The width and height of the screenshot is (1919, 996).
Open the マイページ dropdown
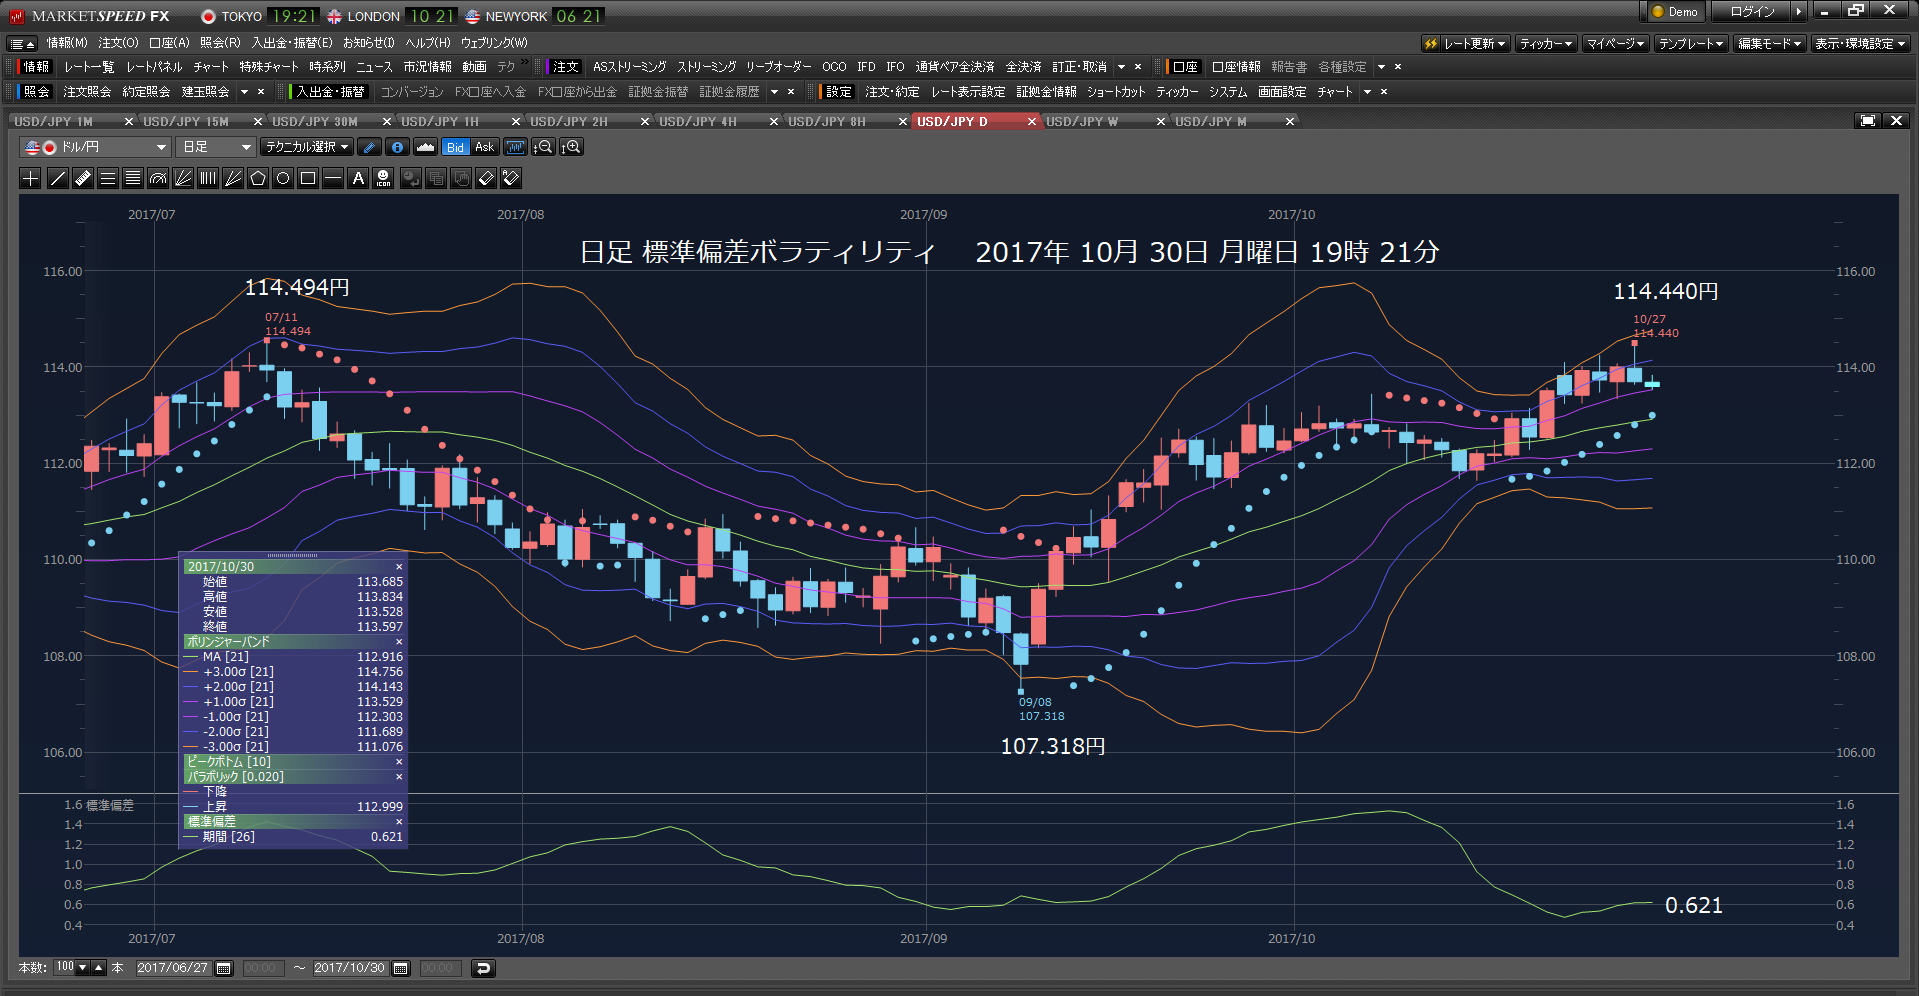point(1615,44)
